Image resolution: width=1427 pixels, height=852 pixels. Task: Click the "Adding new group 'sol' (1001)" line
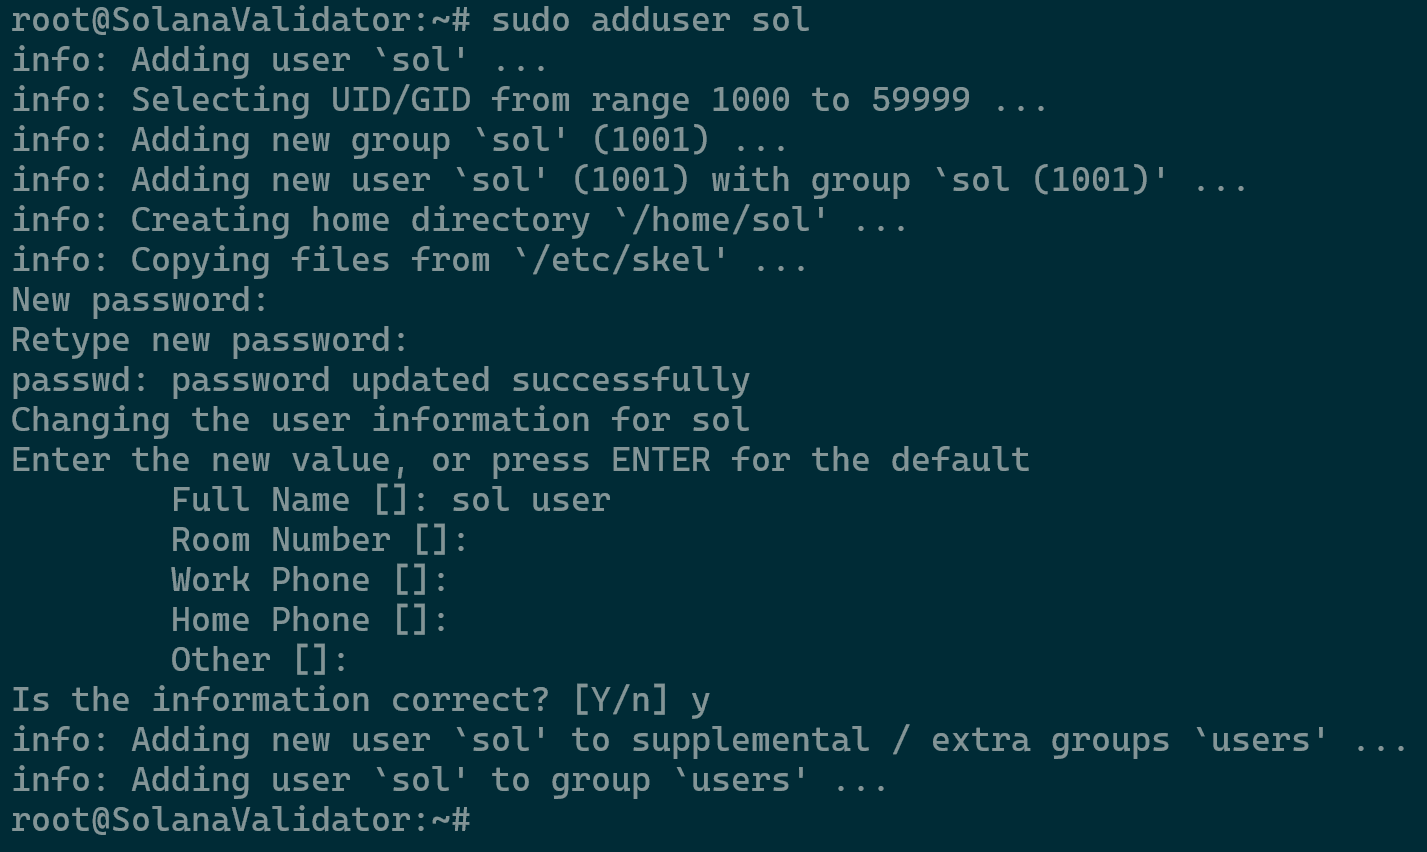[400, 140]
